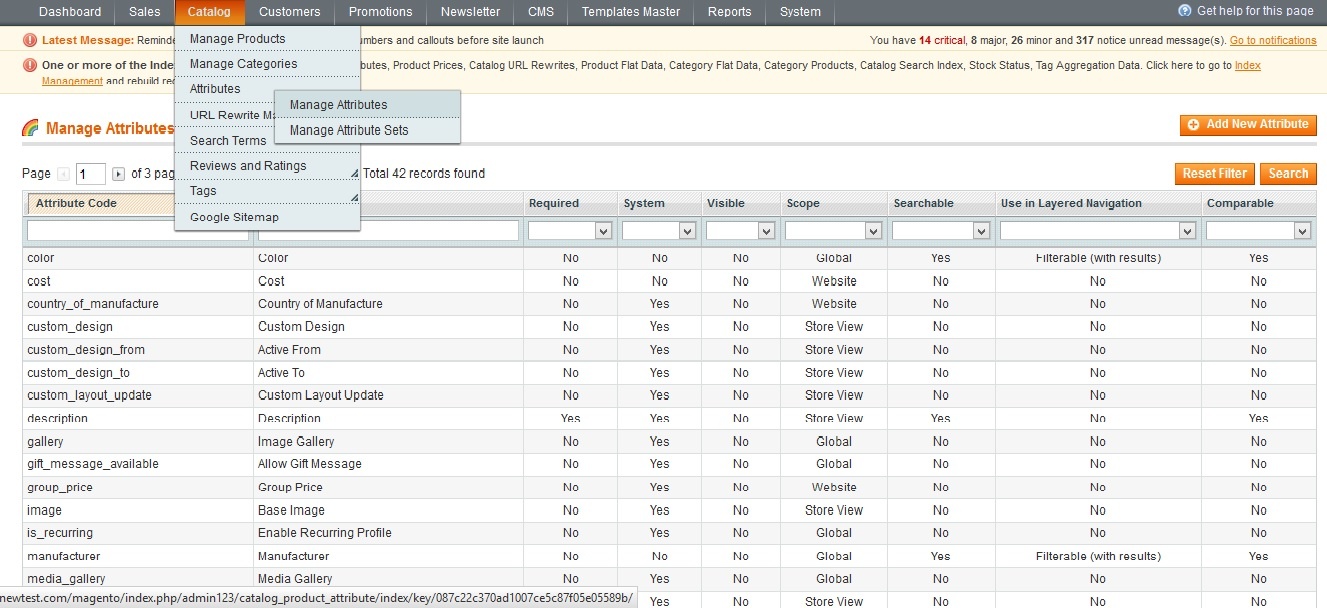Click the rainbow Manage Attributes heading icon
Image resolution: width=1327 pixels, height=608 pixels.
[x=30, y=128]
